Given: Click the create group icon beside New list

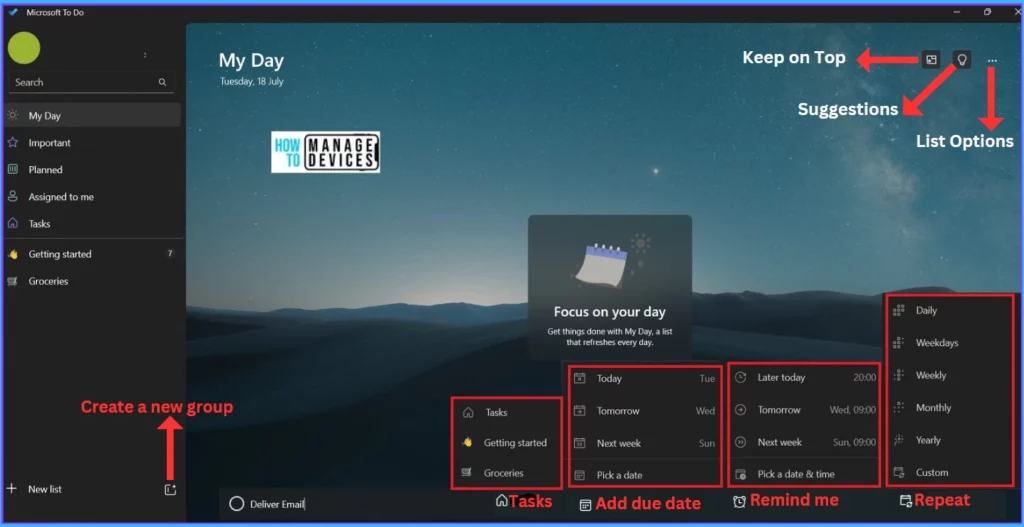Looking at the screenshot, I should (x=170, y=490).
